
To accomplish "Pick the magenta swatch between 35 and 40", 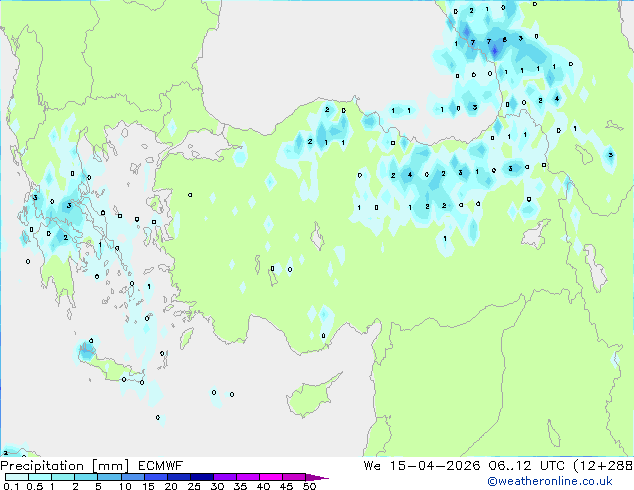I will [x=248, y=477].
